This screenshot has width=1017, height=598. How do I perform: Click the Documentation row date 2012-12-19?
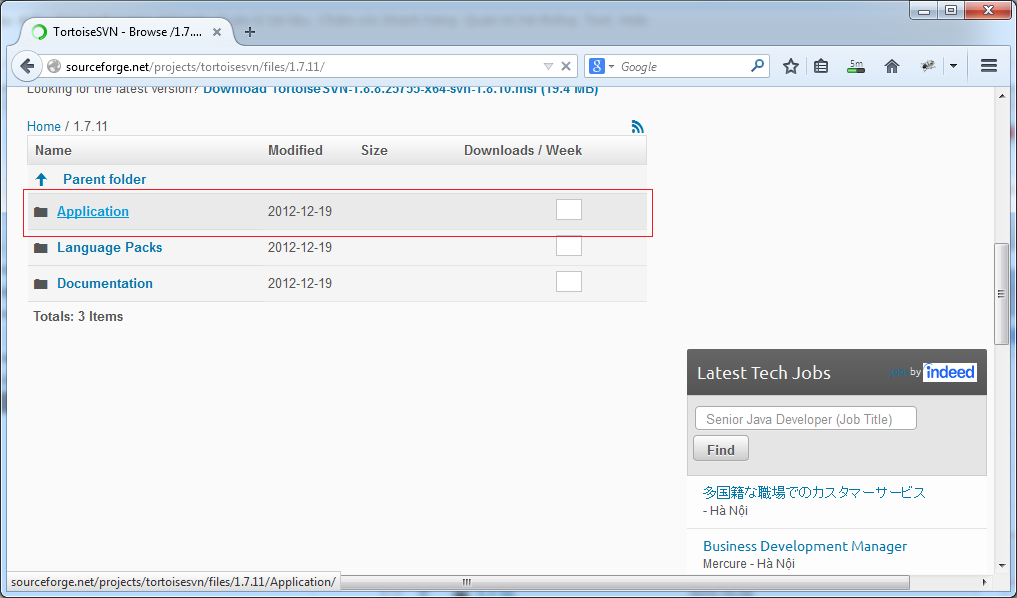coord(300,283)
